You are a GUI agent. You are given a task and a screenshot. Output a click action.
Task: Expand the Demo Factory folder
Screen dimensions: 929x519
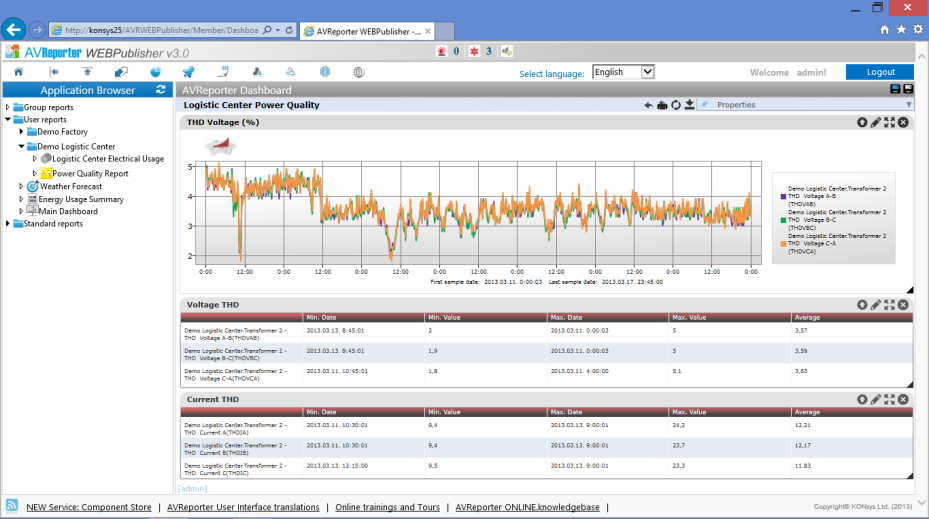point(21,132)
